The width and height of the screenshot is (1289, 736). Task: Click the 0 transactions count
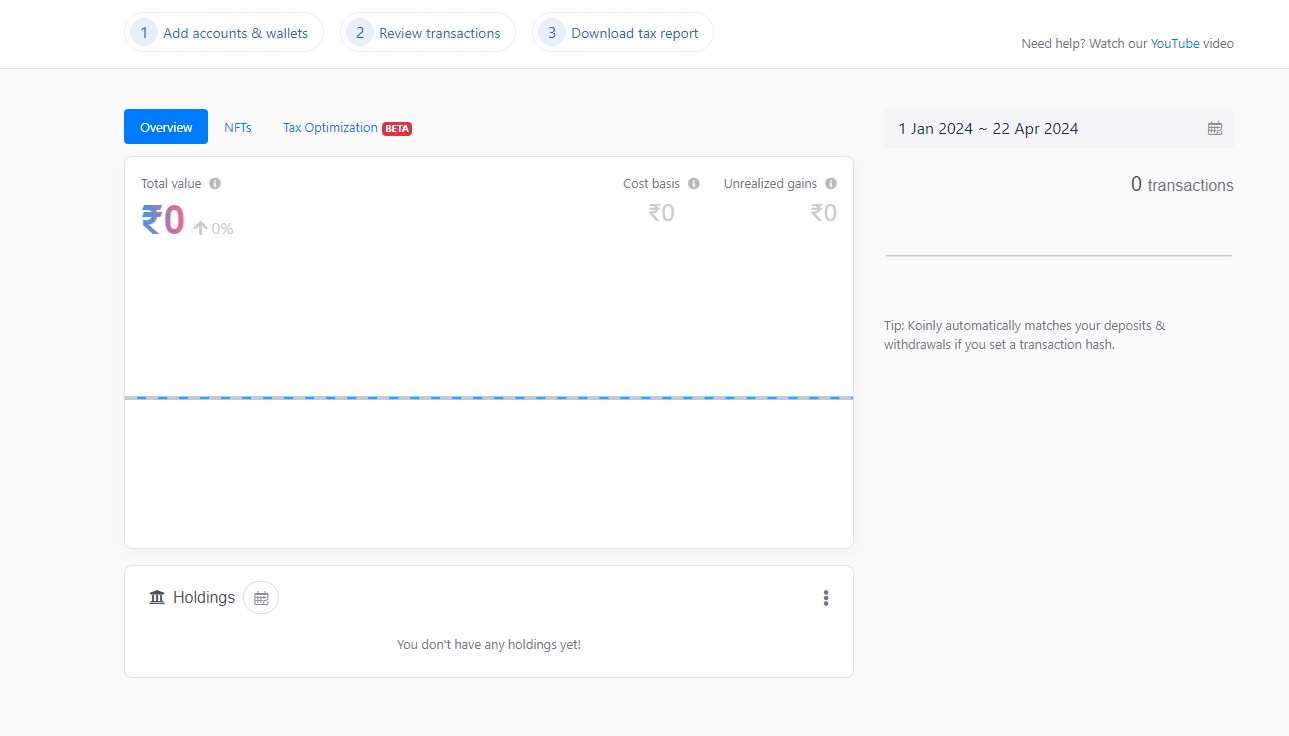point(1182,185)
